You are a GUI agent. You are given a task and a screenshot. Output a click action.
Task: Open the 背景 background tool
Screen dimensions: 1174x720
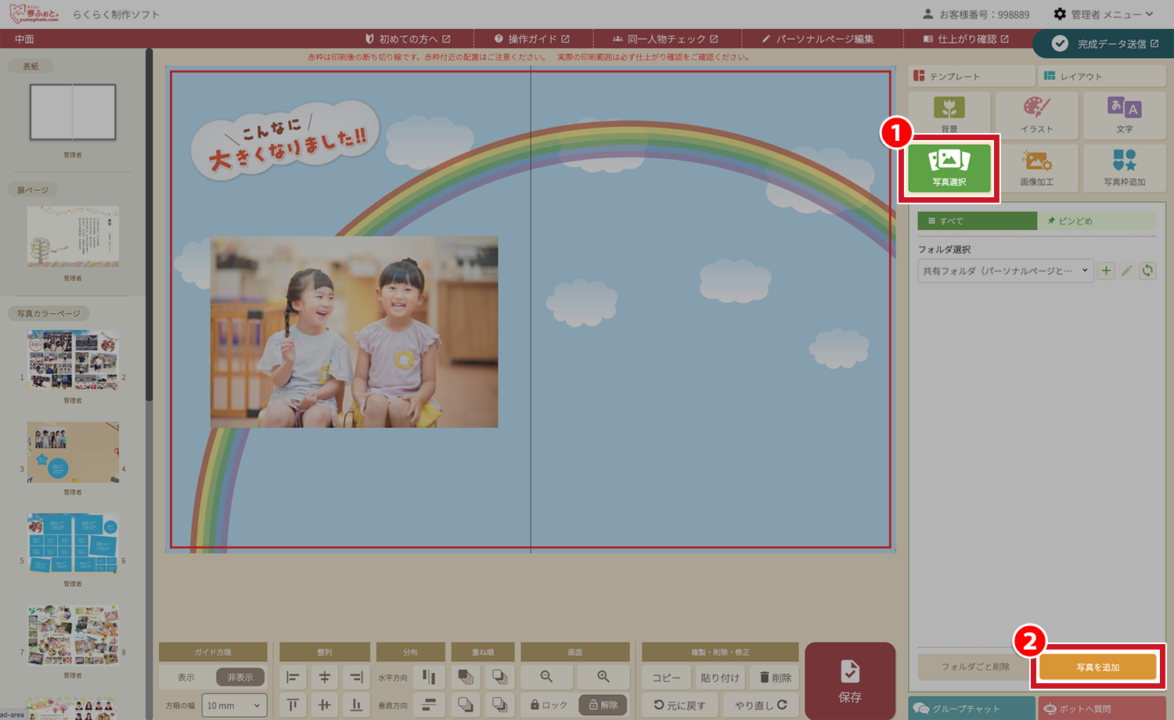click(x=949, y=115)
